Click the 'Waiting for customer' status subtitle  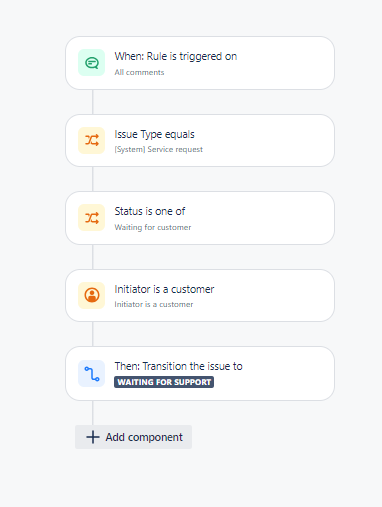click(153, 227)
